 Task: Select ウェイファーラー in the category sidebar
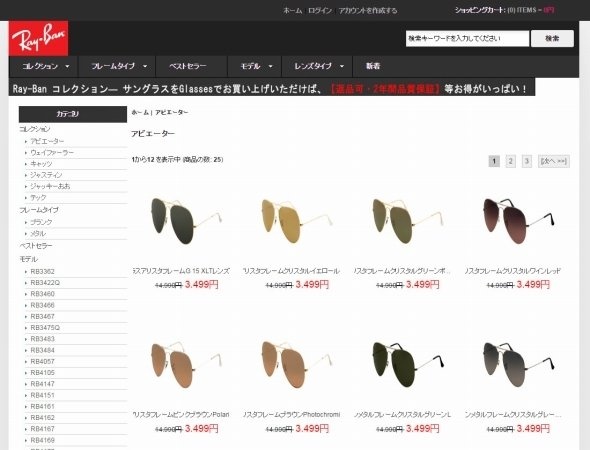52,153
